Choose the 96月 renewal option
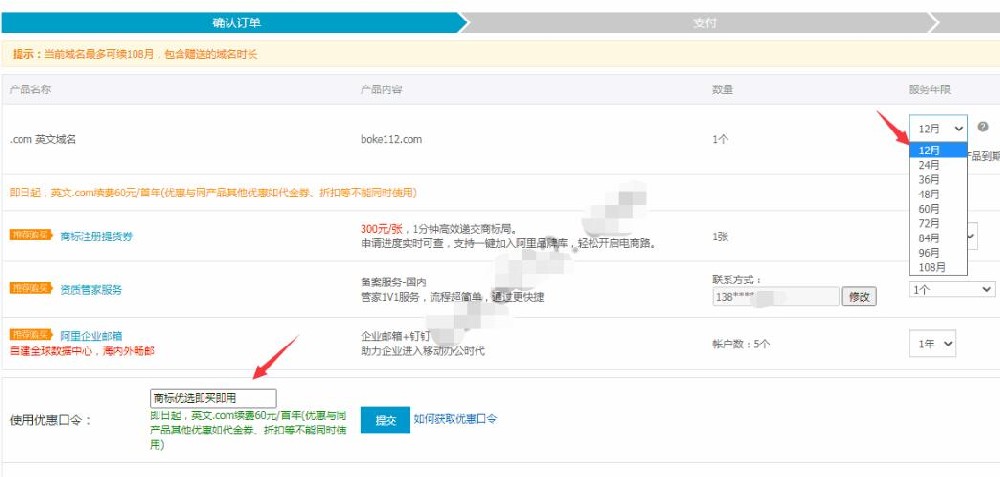 [x=929, y=253]
